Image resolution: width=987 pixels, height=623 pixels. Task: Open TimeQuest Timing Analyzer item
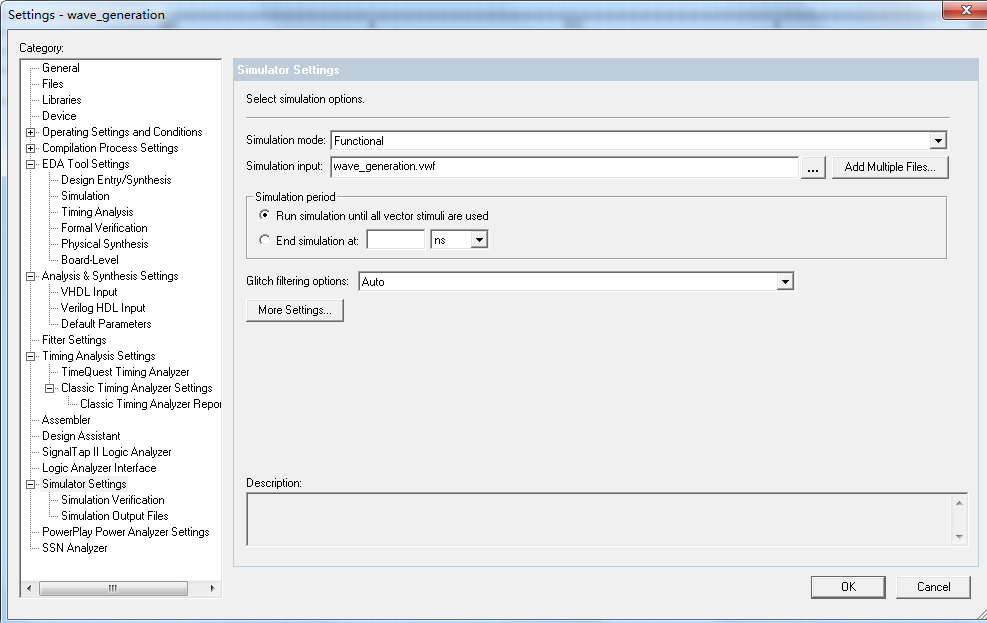(x=125, y=372)
